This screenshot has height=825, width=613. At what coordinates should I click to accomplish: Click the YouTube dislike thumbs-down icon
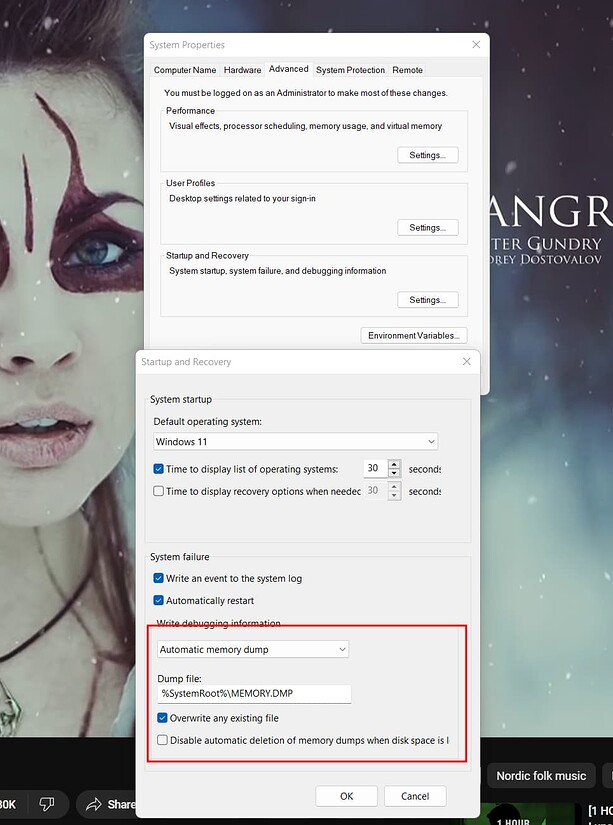pyautogui.click(x=46, y=804)
